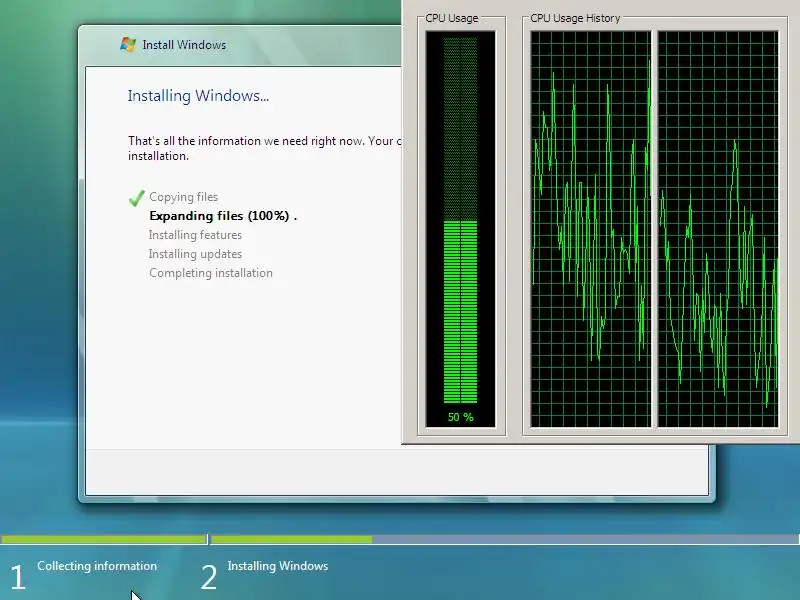Image resolution: width=800 pixels, height=600 pixels.
Task: Click the 'Copying files' step
Action: [x=184, y=197]
